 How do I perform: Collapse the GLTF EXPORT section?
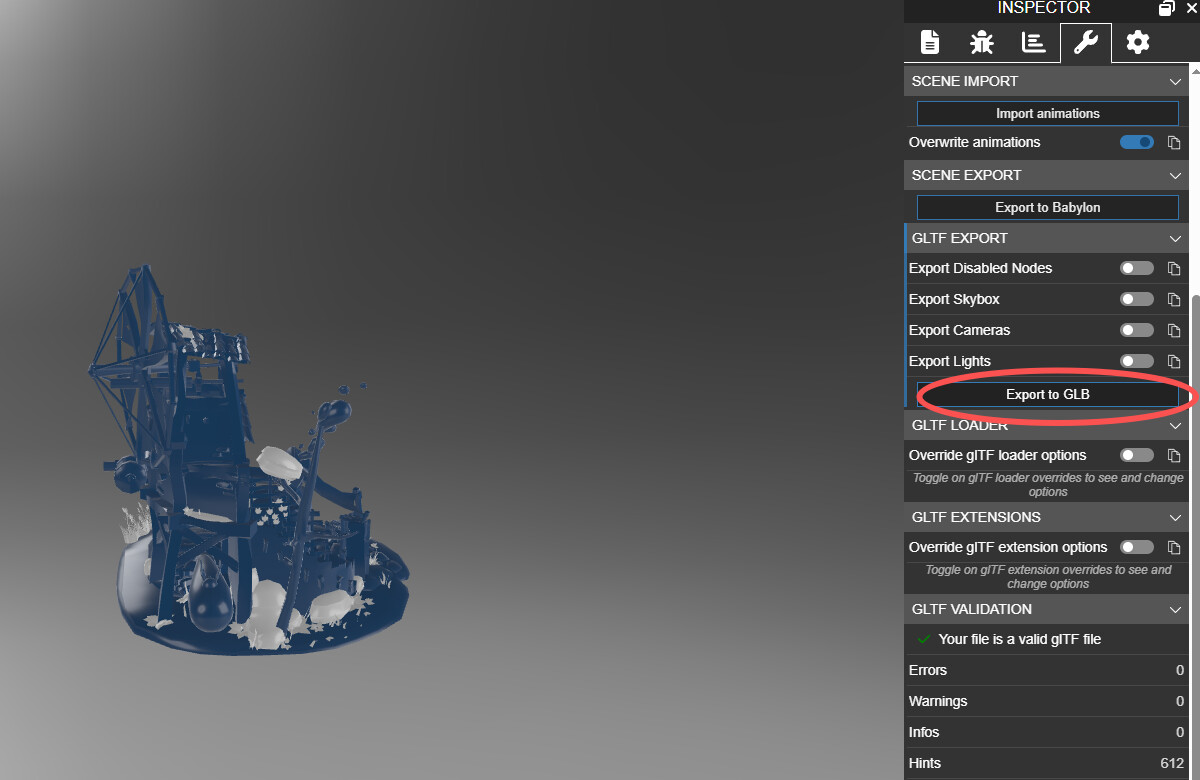tap(1174, 238)
